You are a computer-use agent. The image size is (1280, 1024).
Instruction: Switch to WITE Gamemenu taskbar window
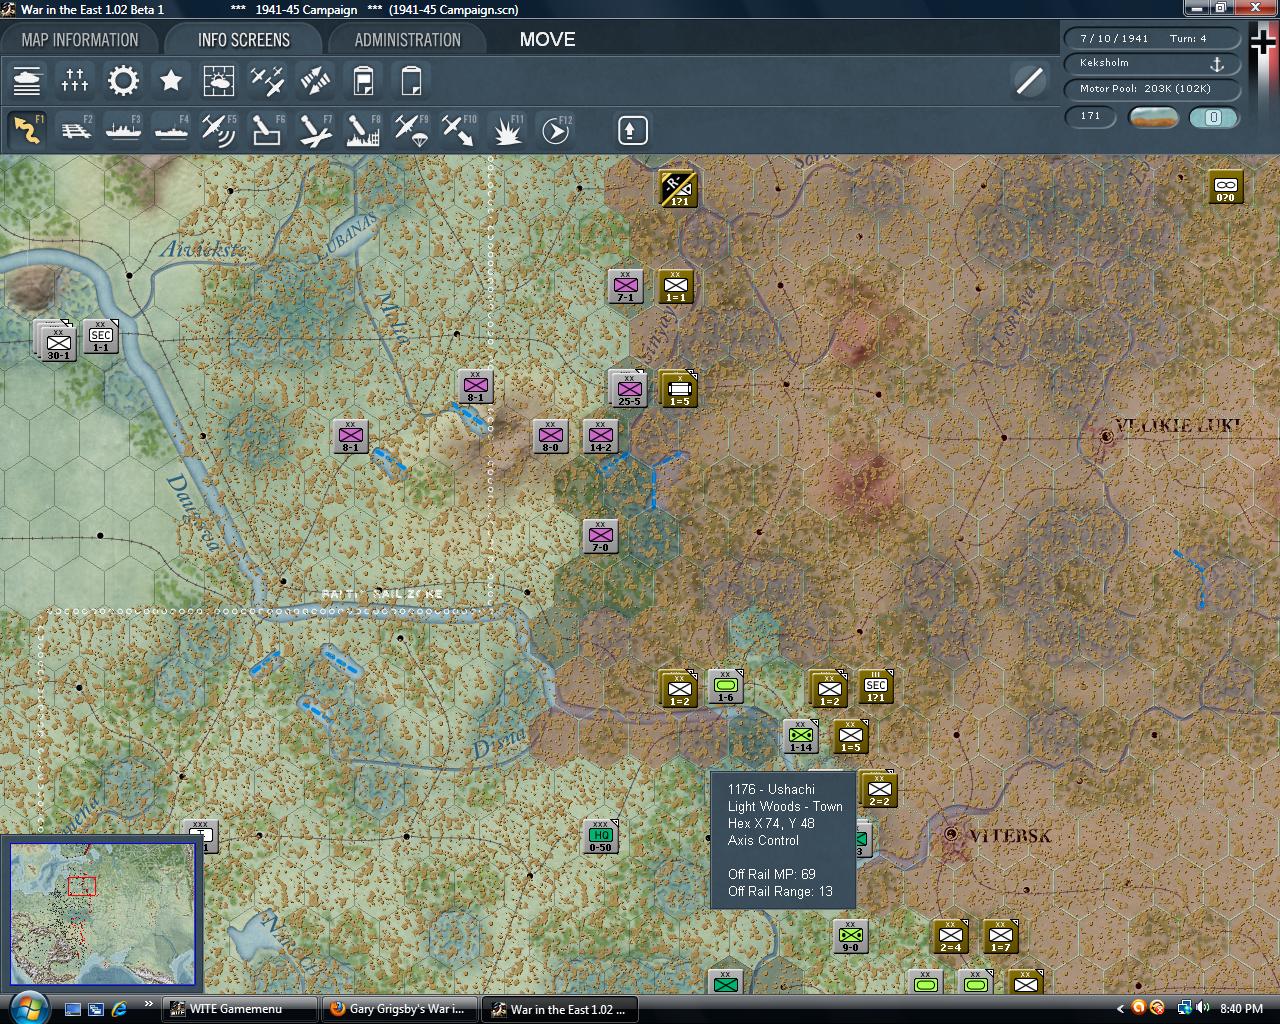tap(239, 1009)
